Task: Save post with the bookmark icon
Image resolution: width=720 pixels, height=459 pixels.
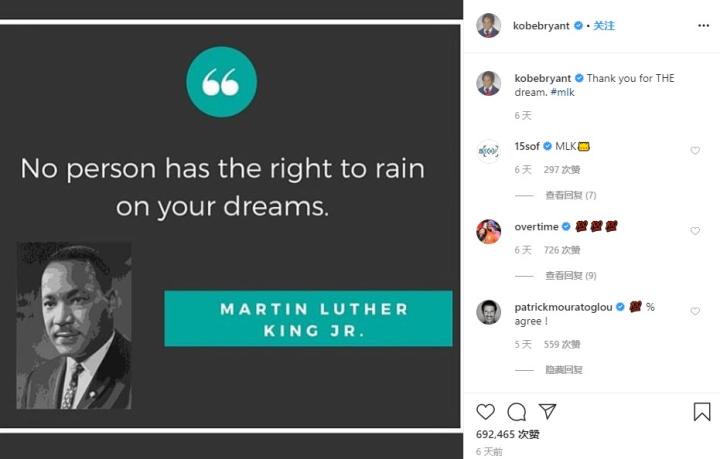Action: click(702, 411)
